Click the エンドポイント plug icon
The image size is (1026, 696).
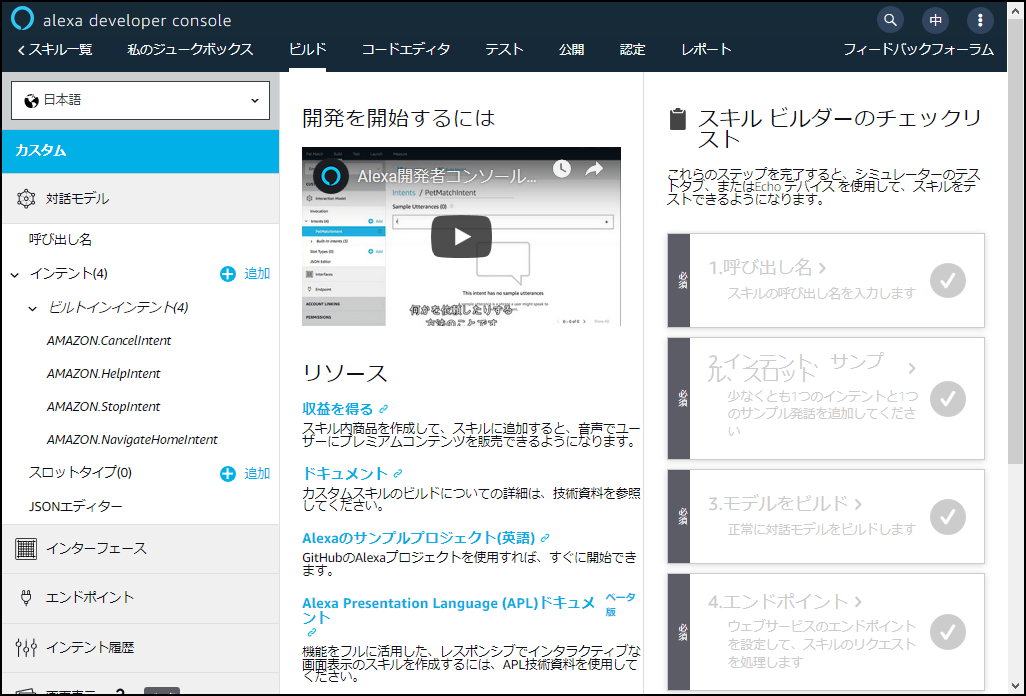pos(26,597)
